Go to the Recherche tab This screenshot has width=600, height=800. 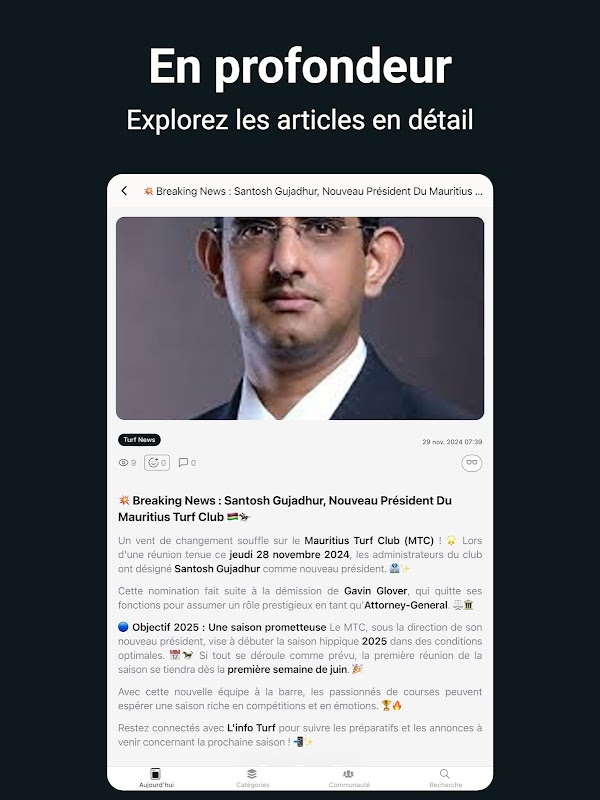pos(445,778)
